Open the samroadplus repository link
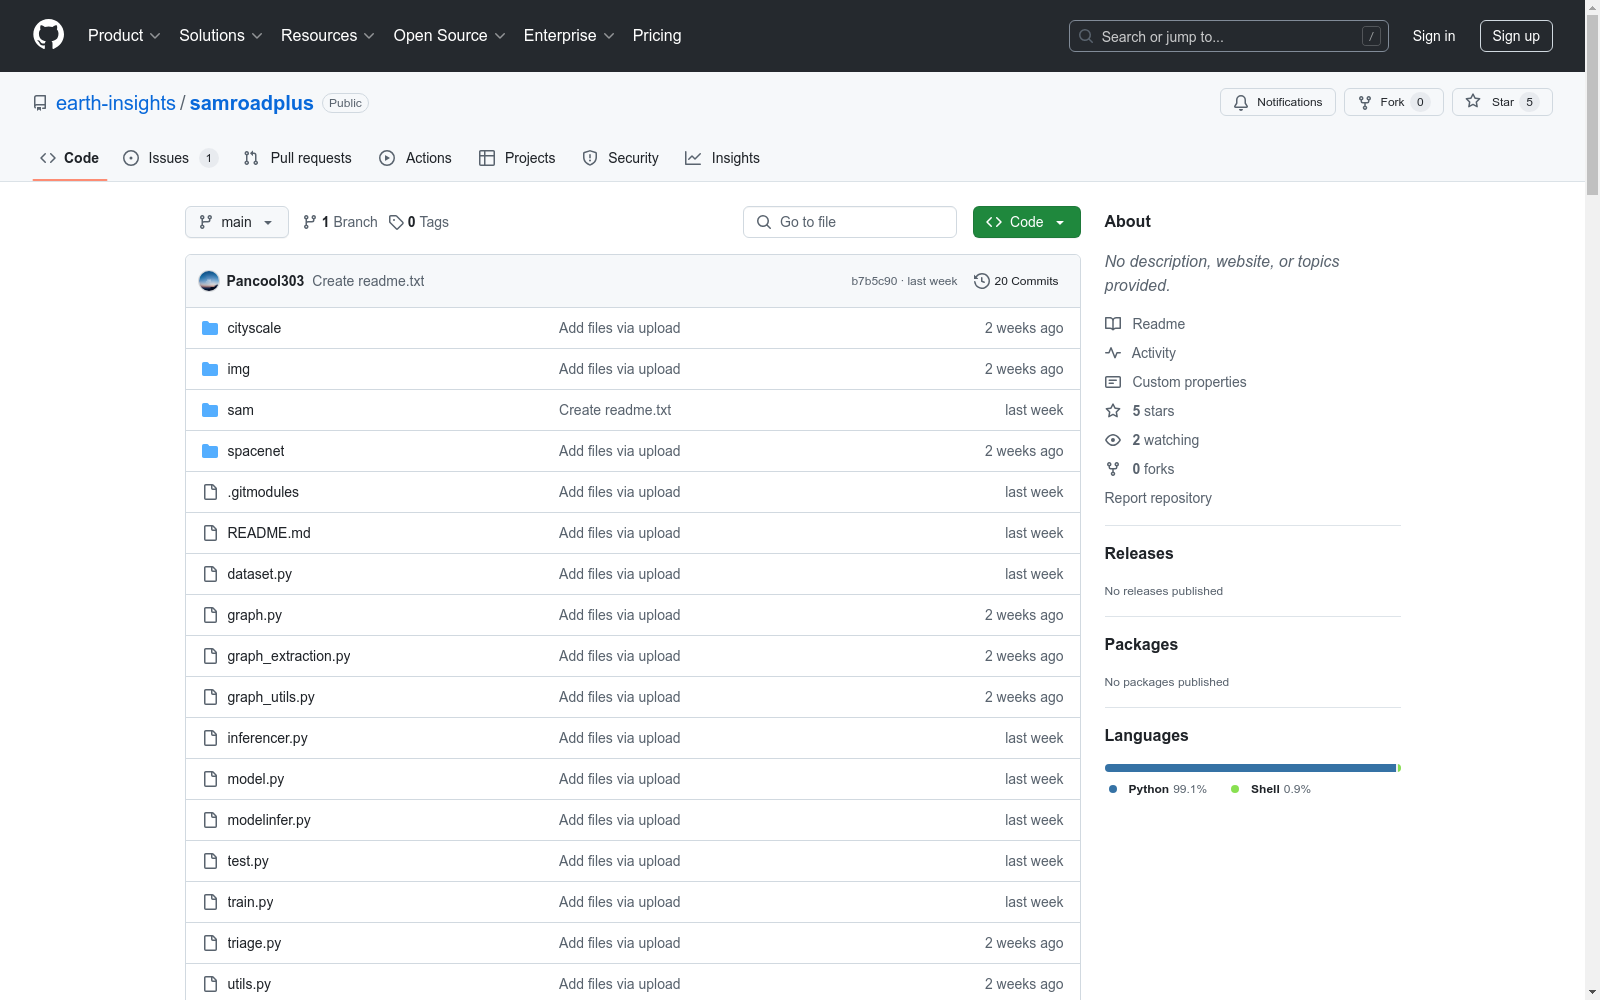The image size is (1600, 1000). (252, 103)
